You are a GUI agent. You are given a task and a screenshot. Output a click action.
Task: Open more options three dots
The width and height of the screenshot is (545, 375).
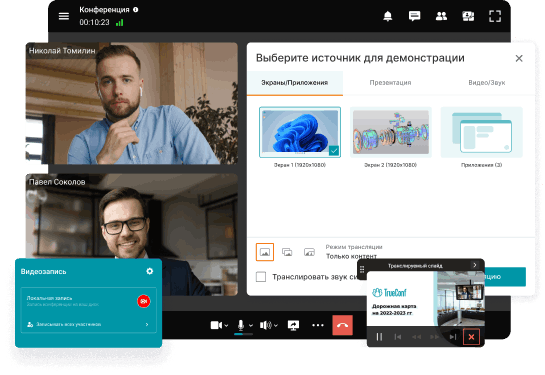318,325
